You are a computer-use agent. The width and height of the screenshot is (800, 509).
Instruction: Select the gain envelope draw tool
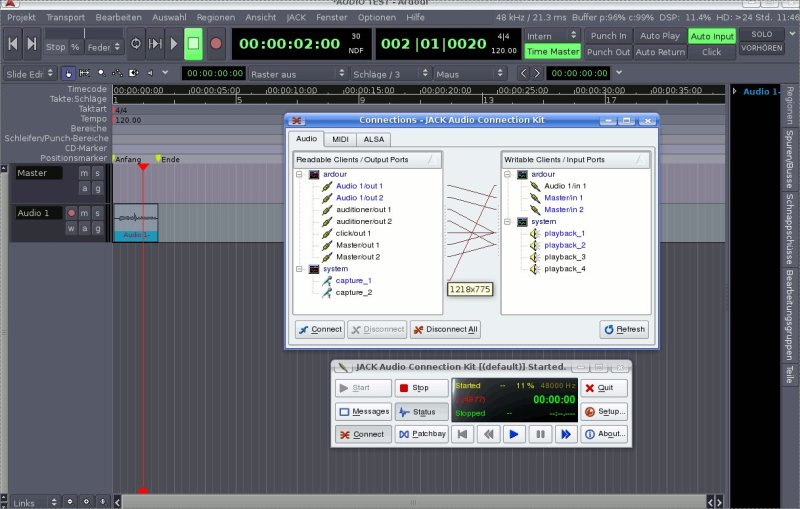(117, 73)
